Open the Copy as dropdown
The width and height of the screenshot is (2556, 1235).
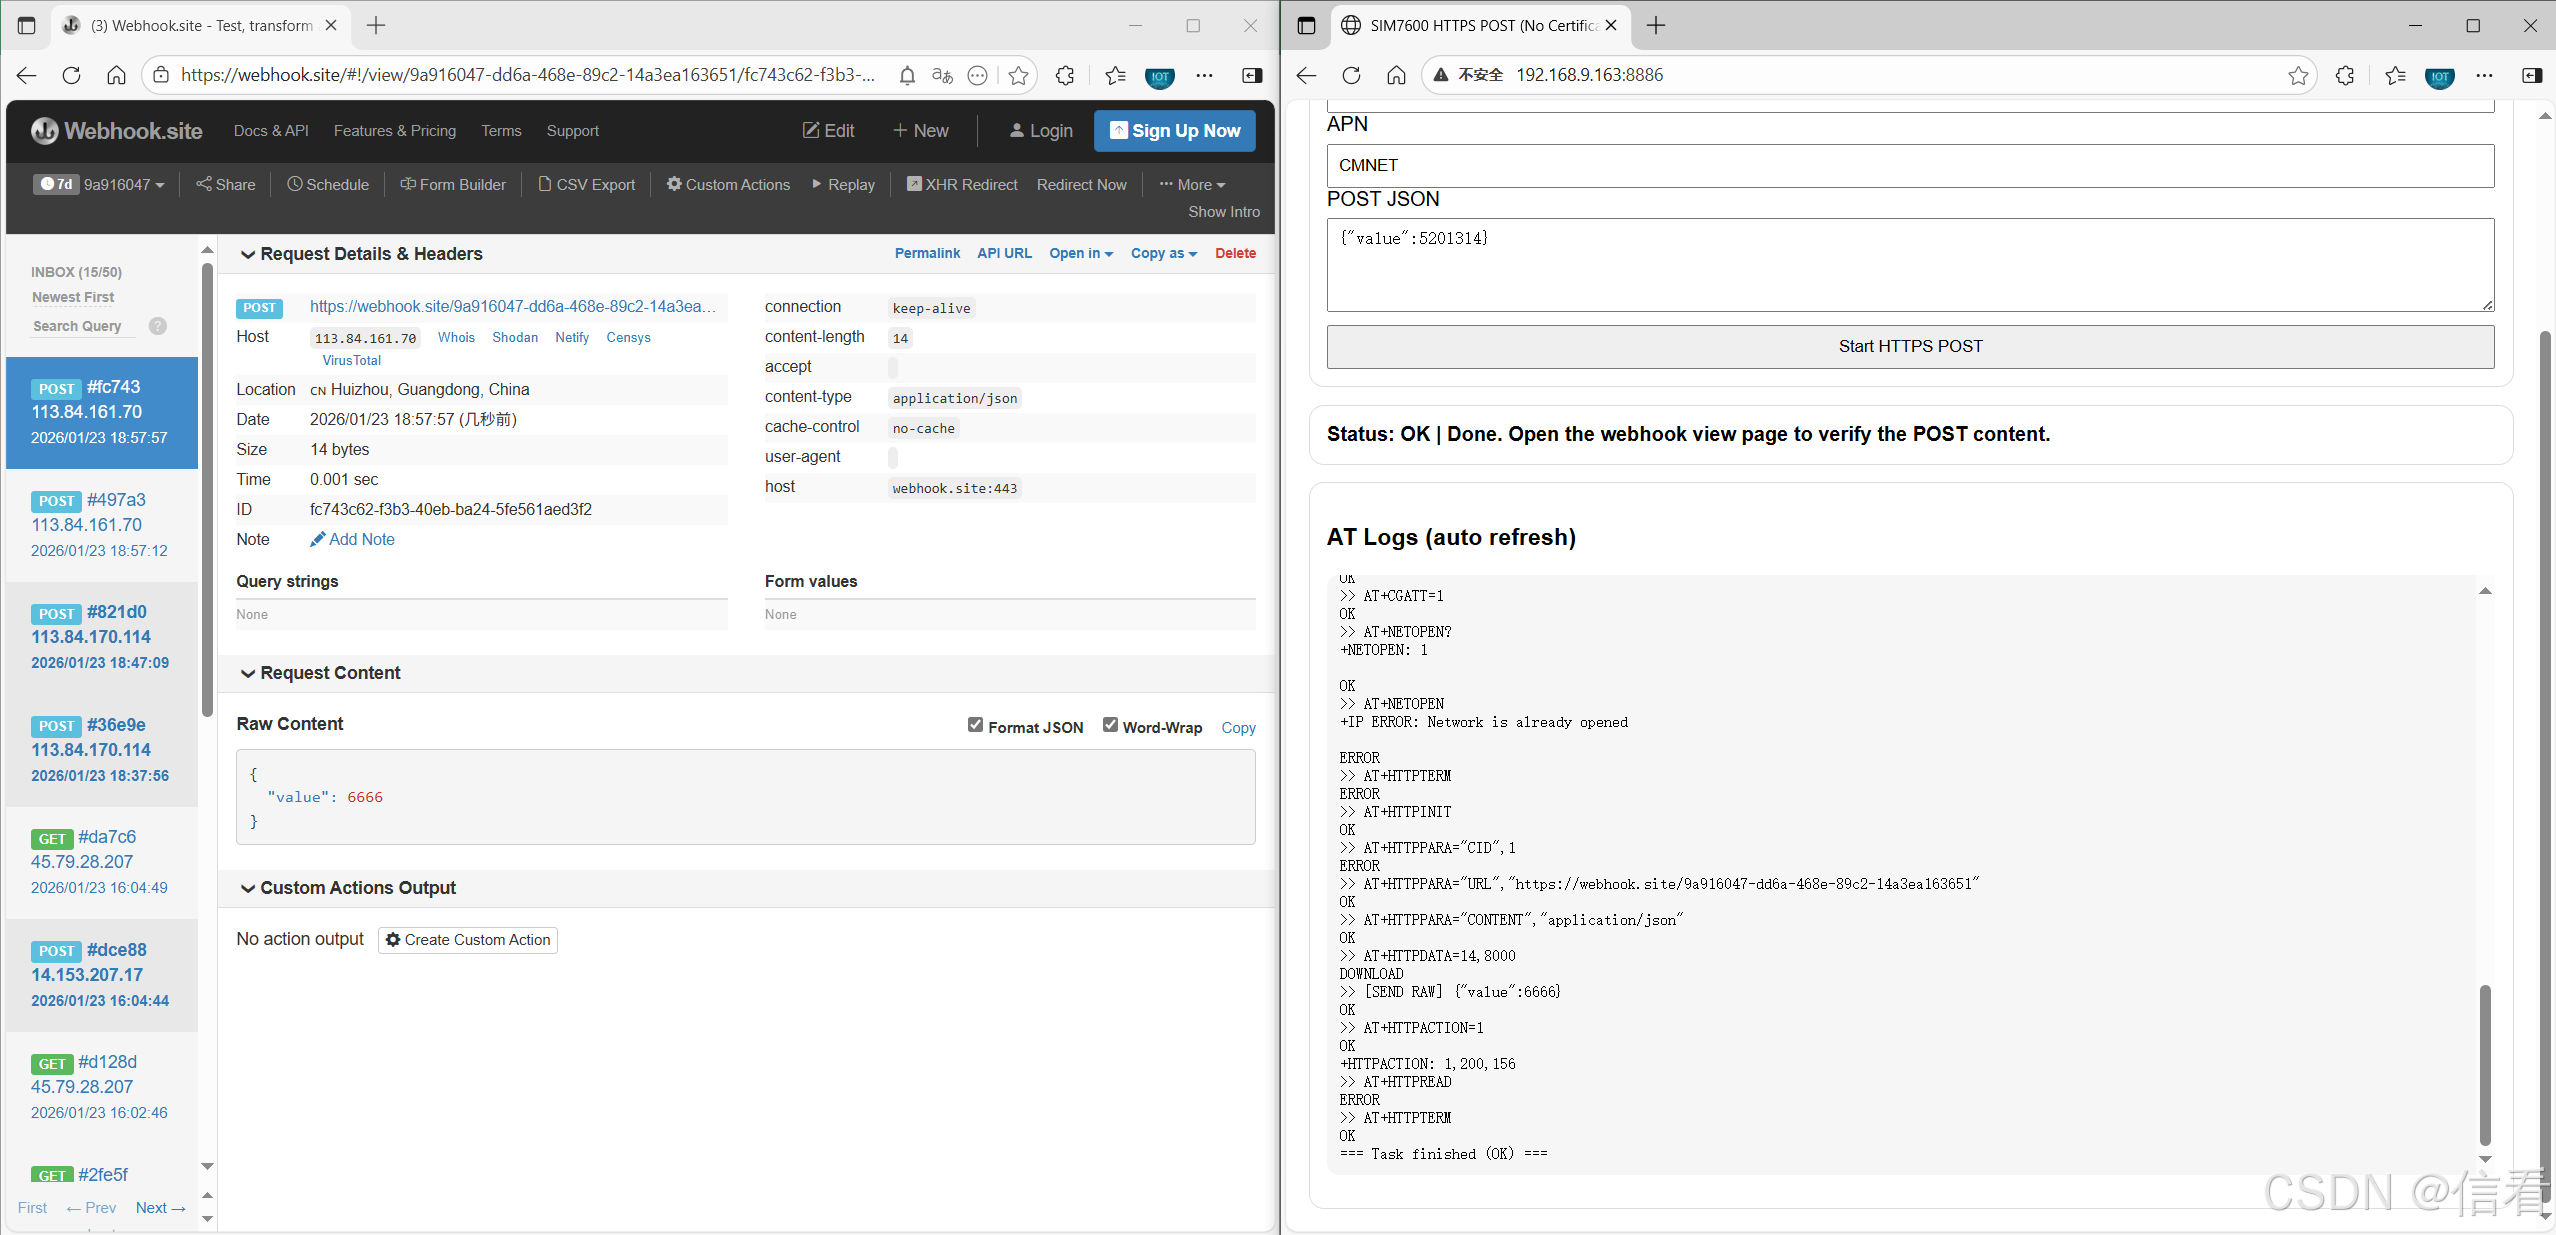pos(1163,253)
